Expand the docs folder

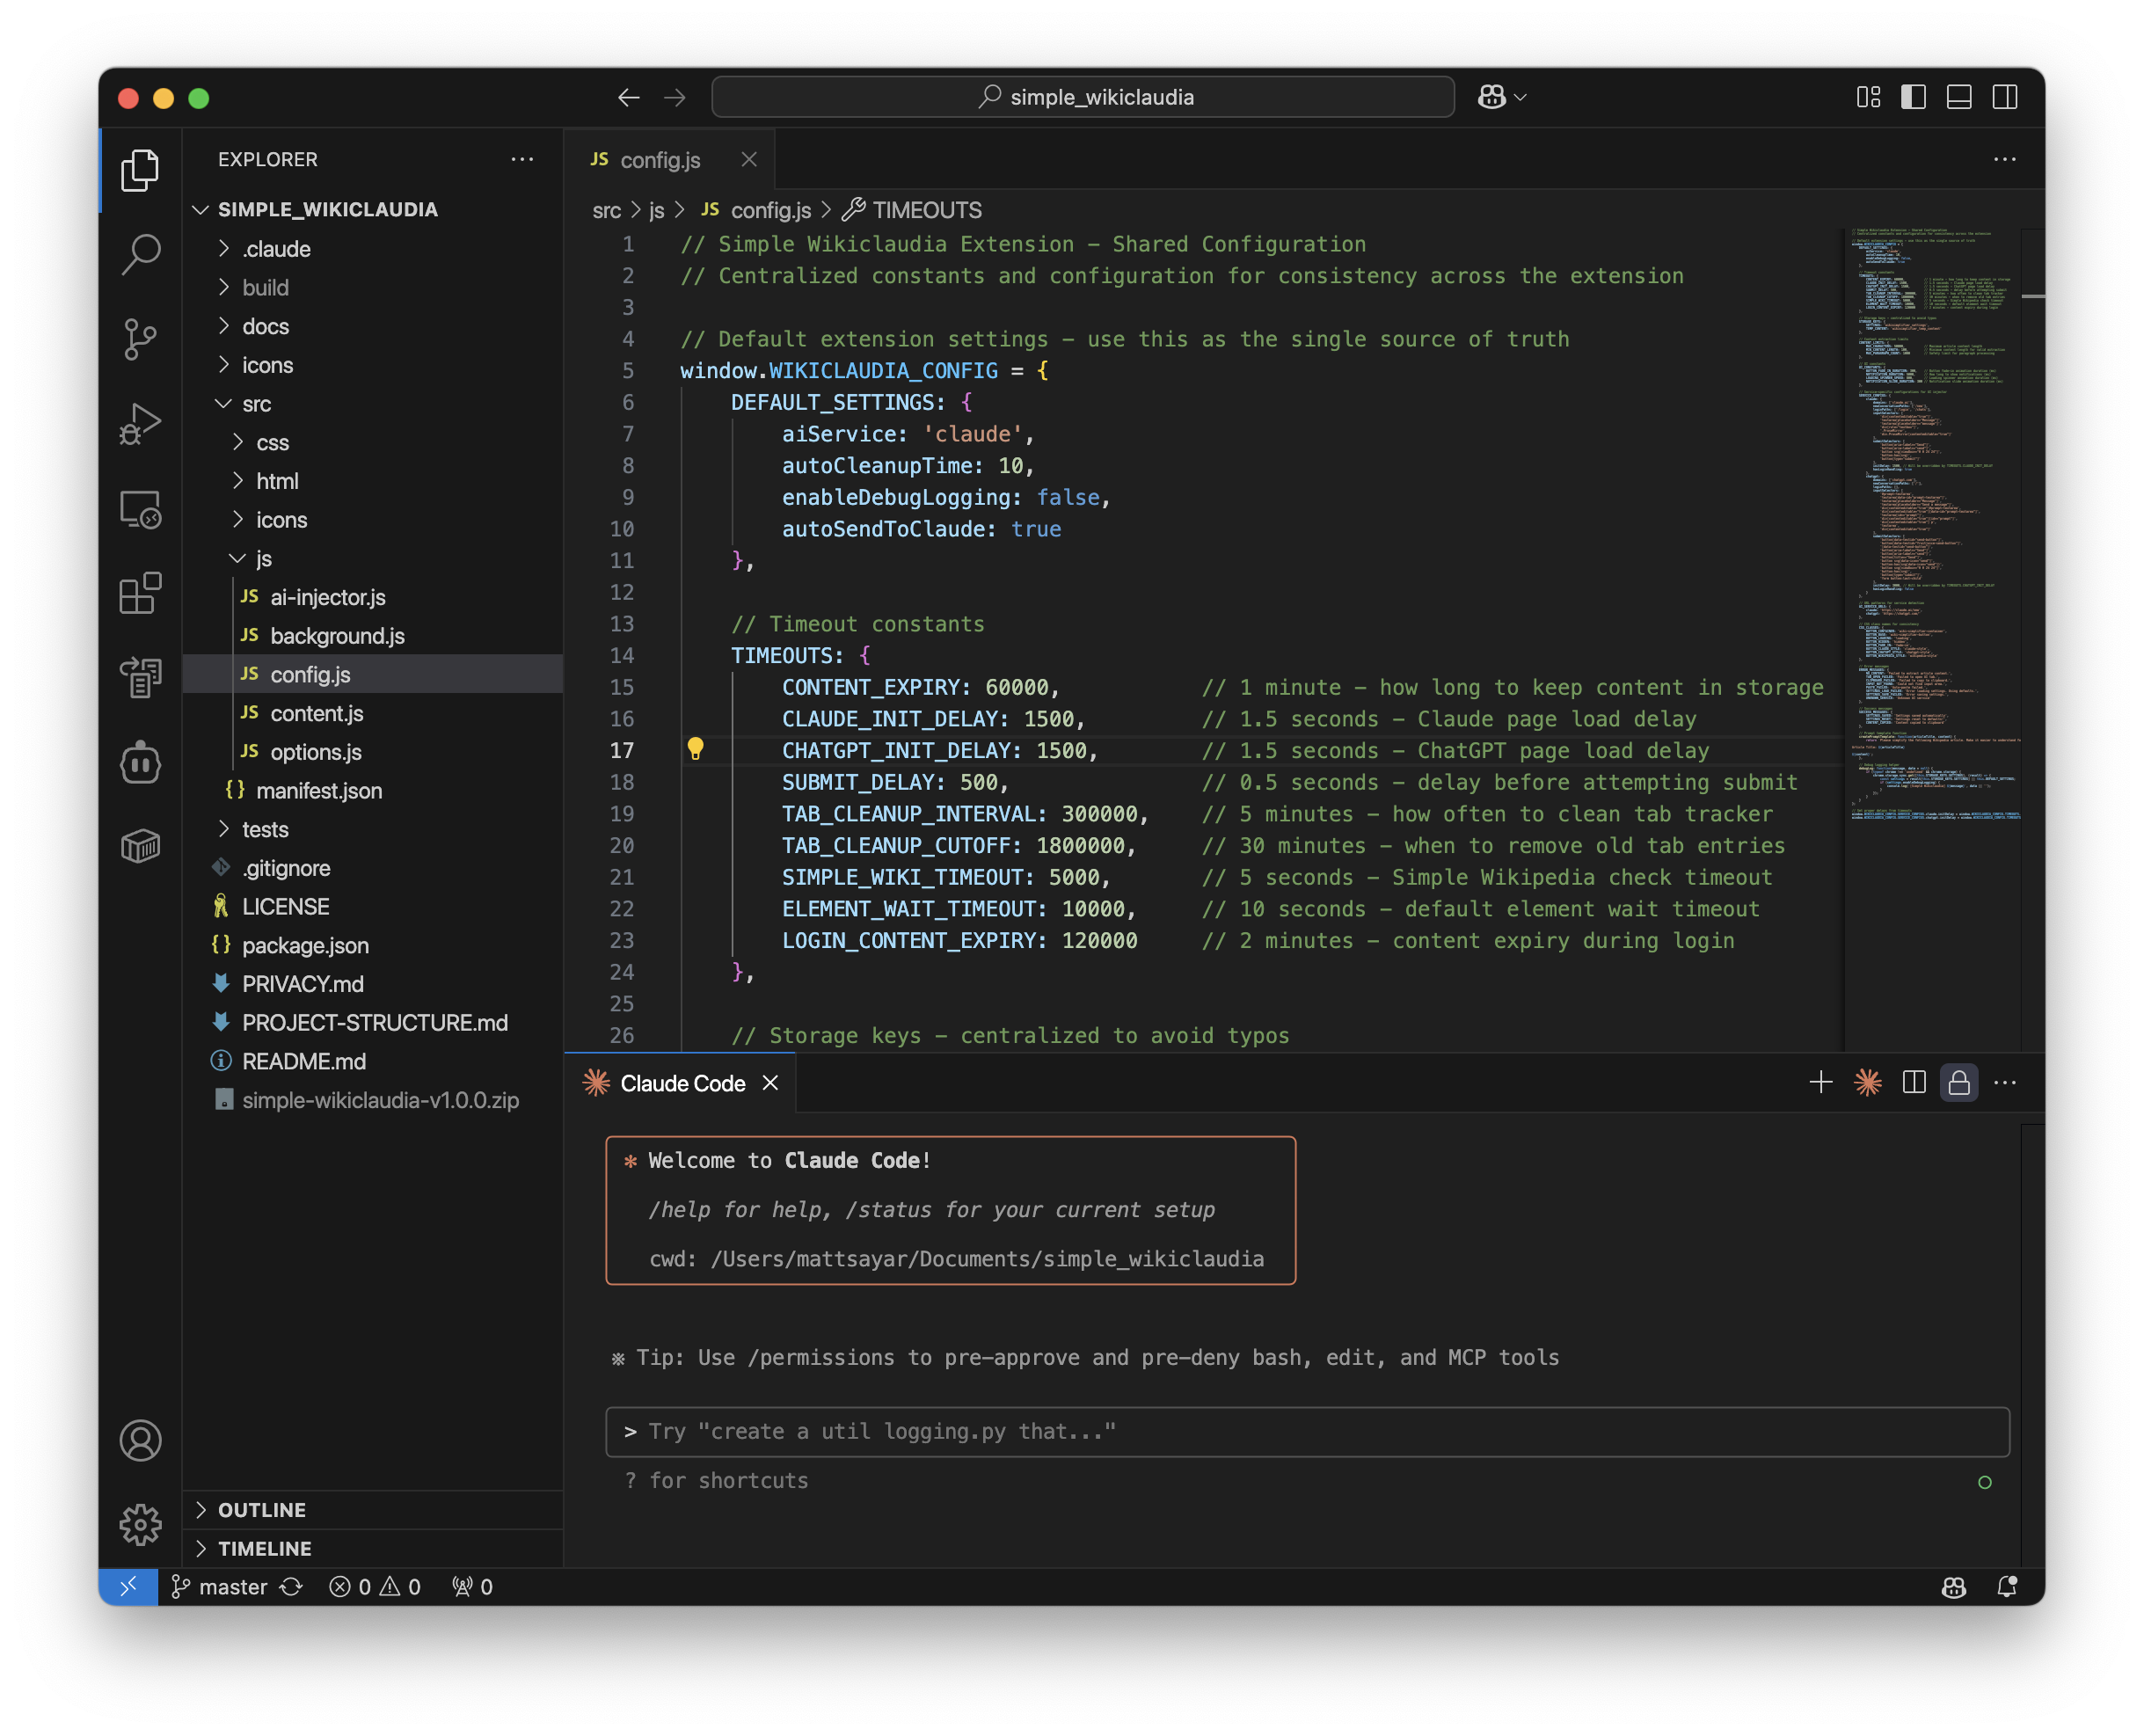[373, 326]
